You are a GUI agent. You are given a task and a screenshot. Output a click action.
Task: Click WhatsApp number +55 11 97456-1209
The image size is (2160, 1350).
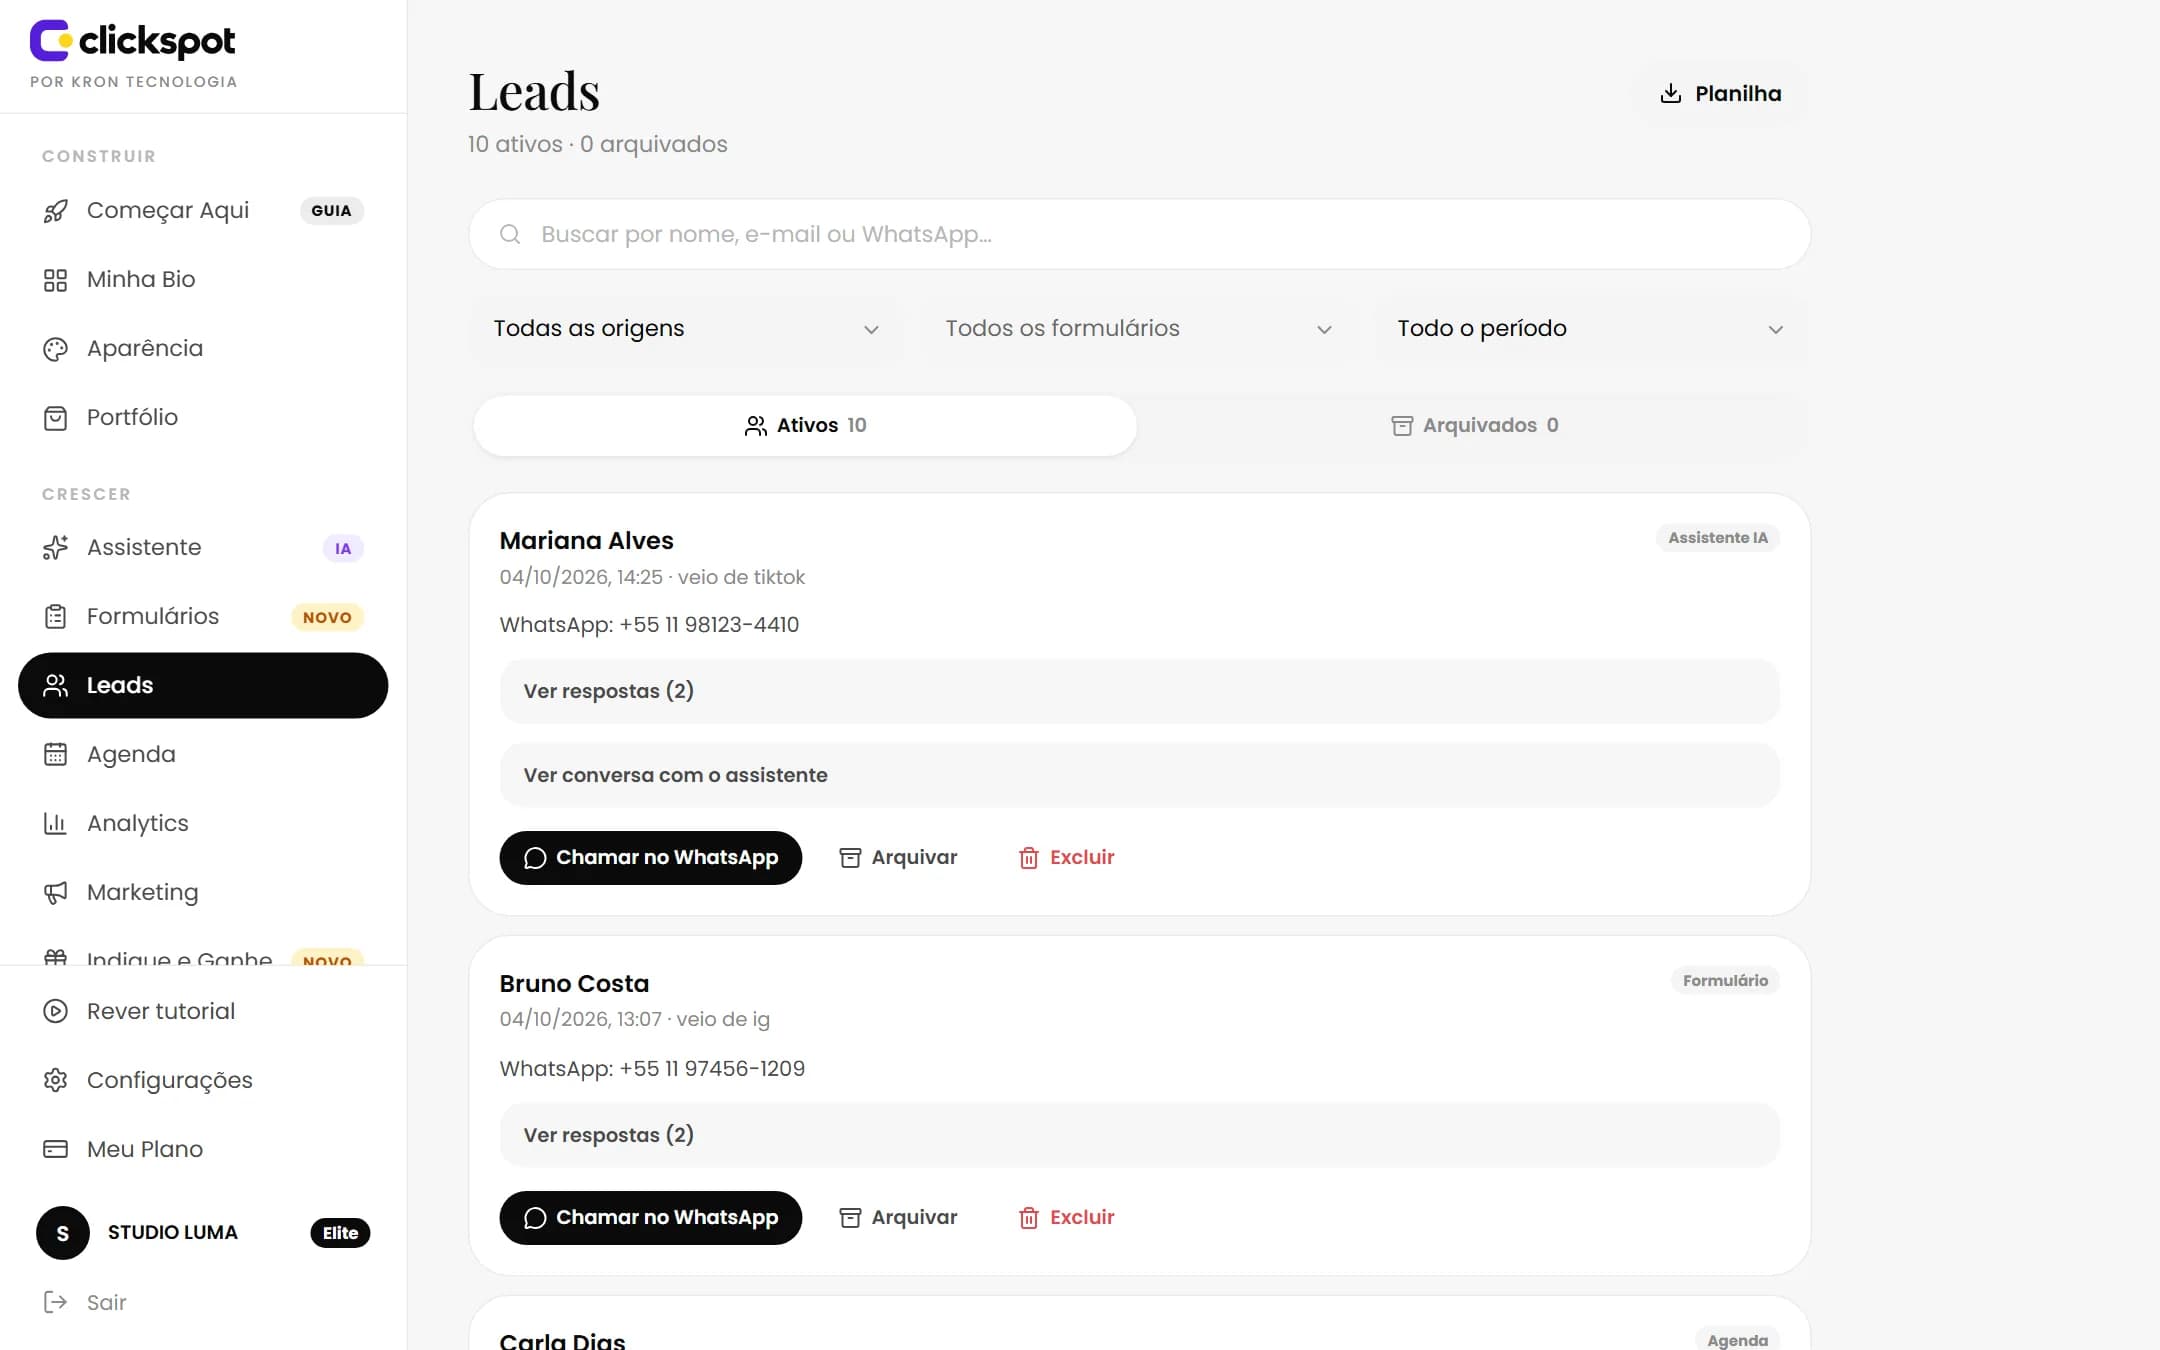[712, 1069]
